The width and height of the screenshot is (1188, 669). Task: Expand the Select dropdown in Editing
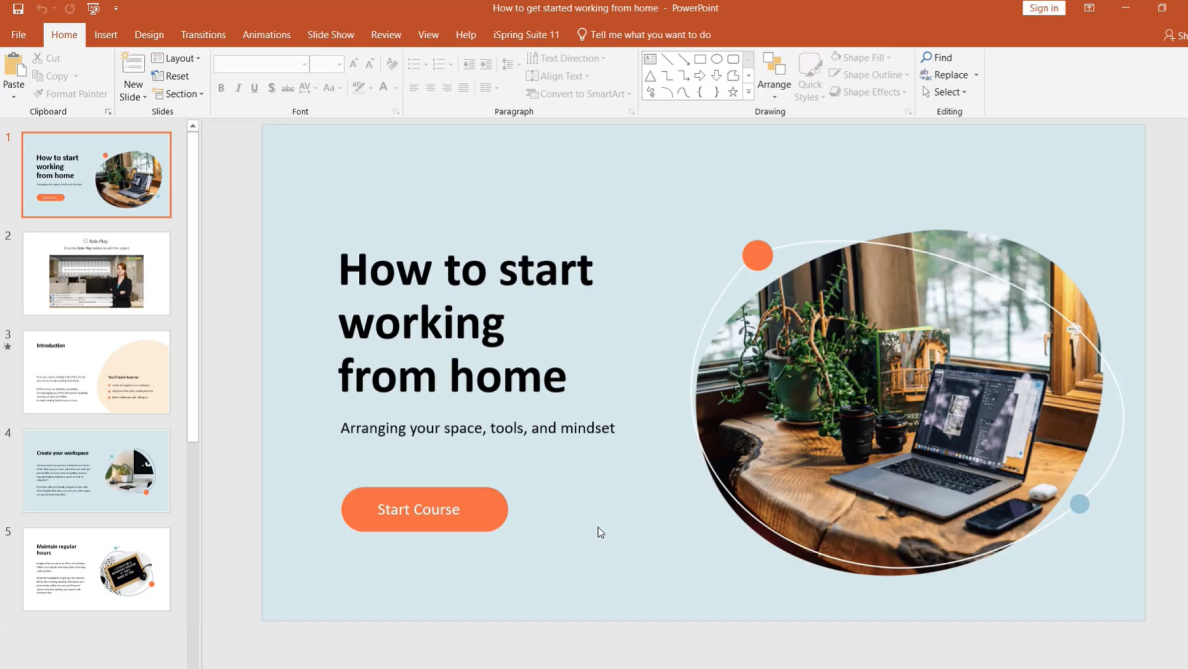click(x=944, y=92)
